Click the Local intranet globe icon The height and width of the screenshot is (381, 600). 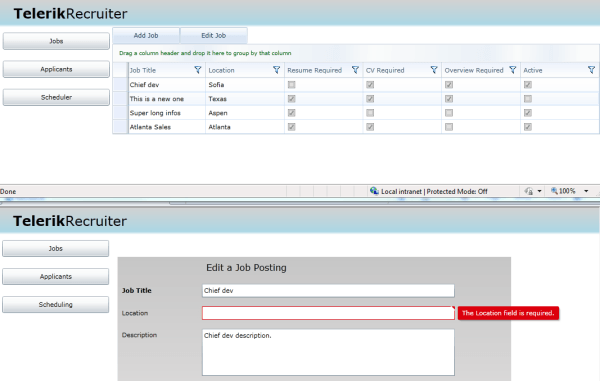[374, 191]
